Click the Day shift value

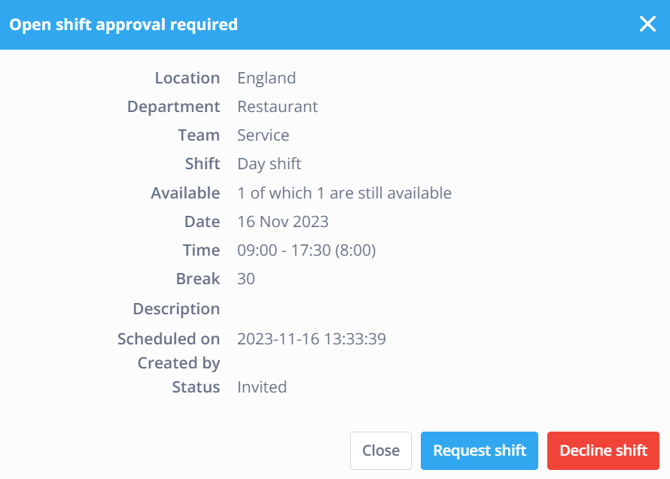coord(269,164)
